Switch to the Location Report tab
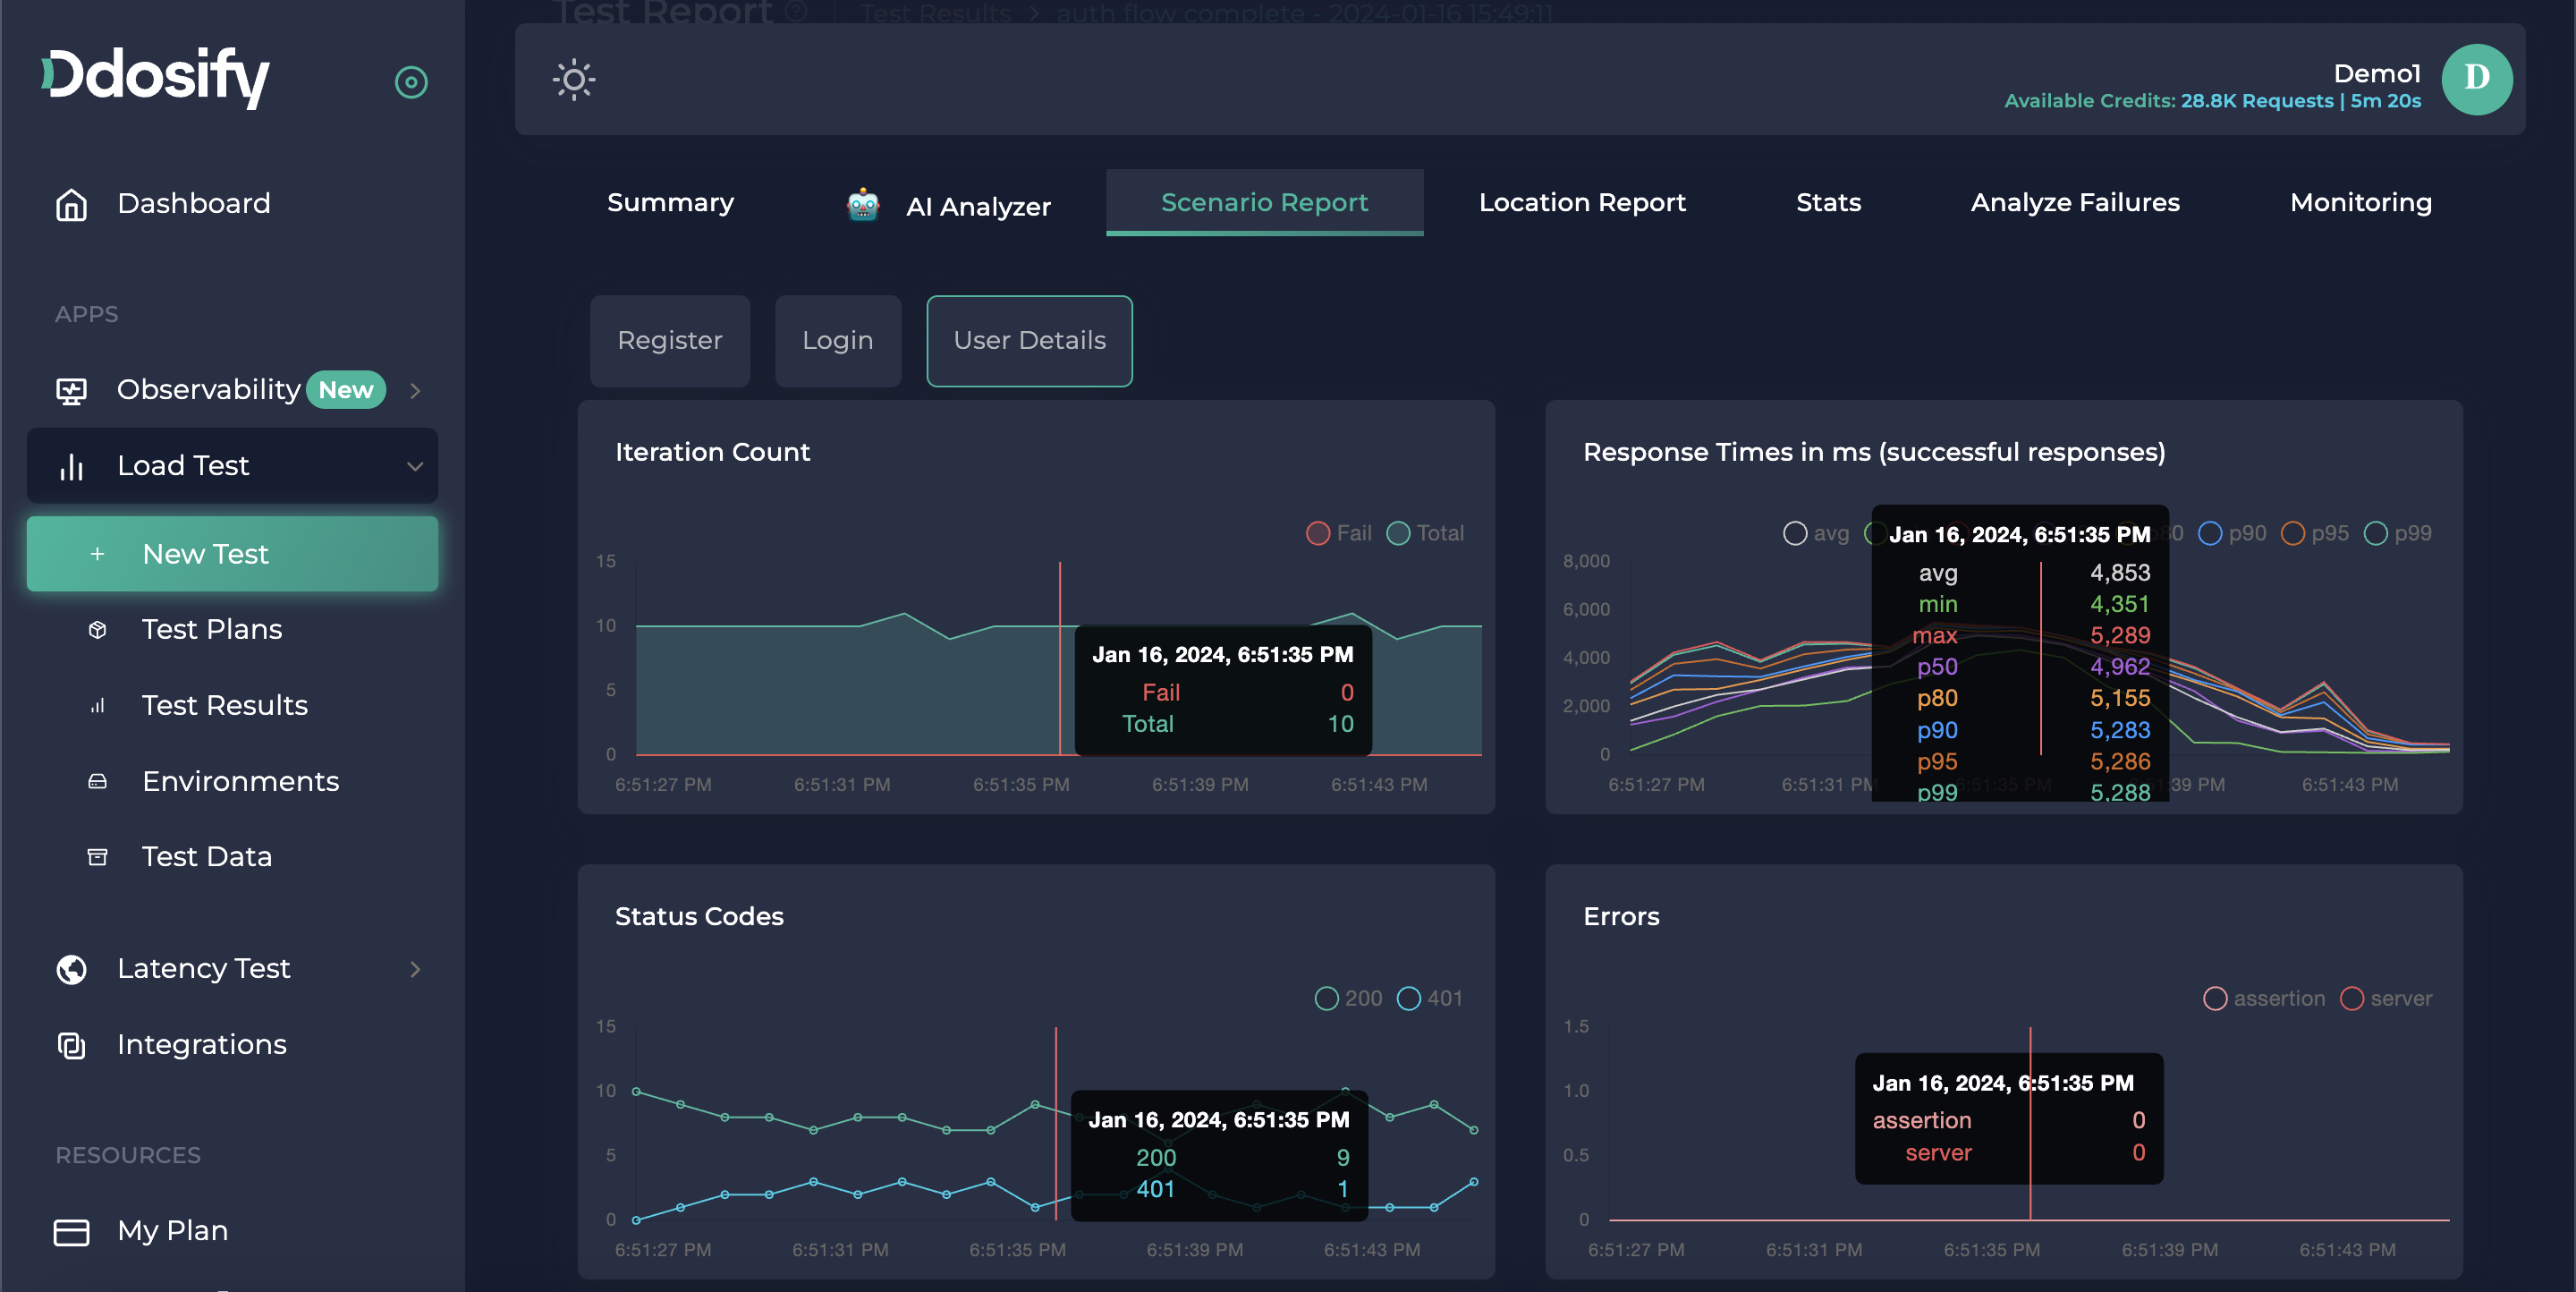This screenshot has height=1292, width=2576. pos(1582,202)
